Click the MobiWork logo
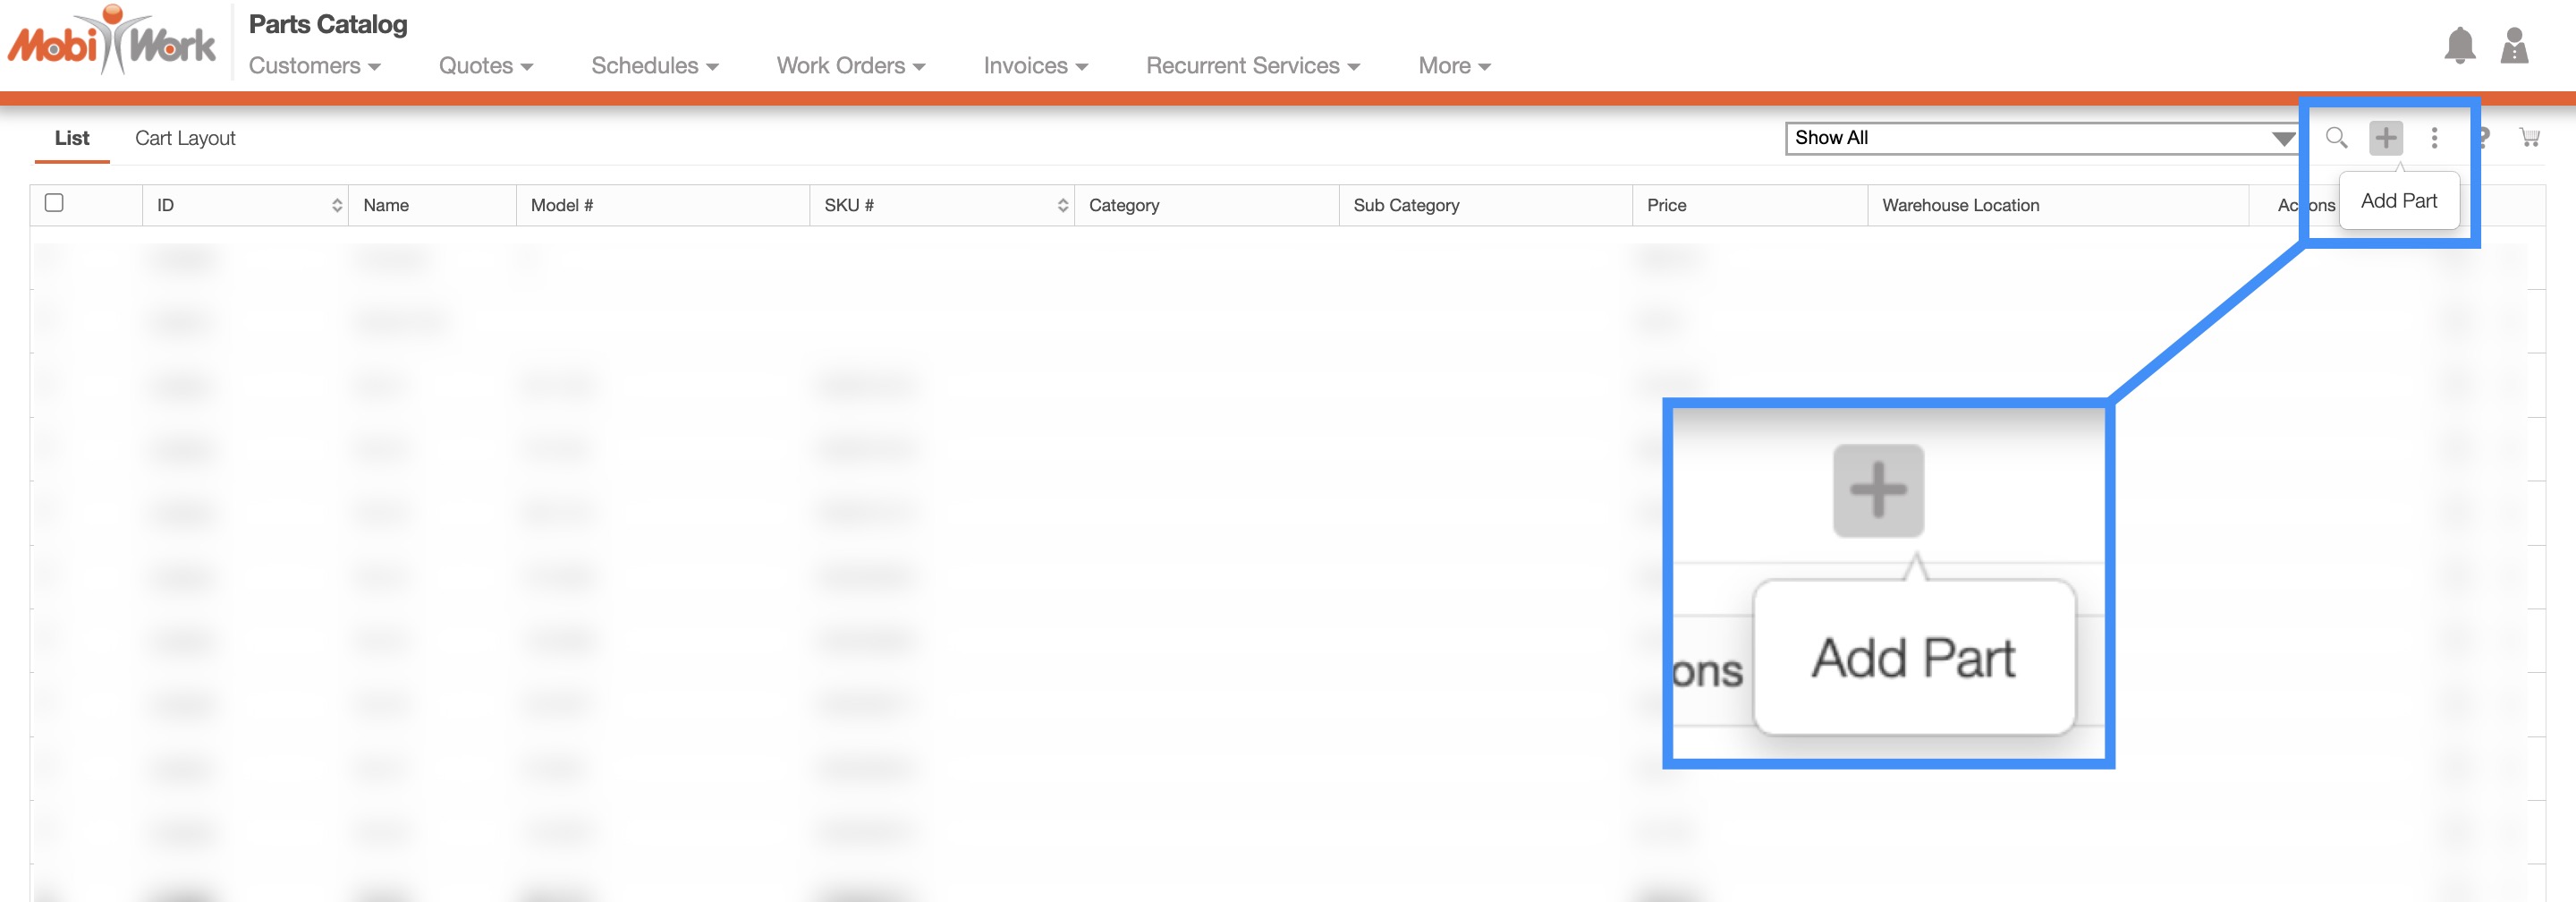 point(112,42)
